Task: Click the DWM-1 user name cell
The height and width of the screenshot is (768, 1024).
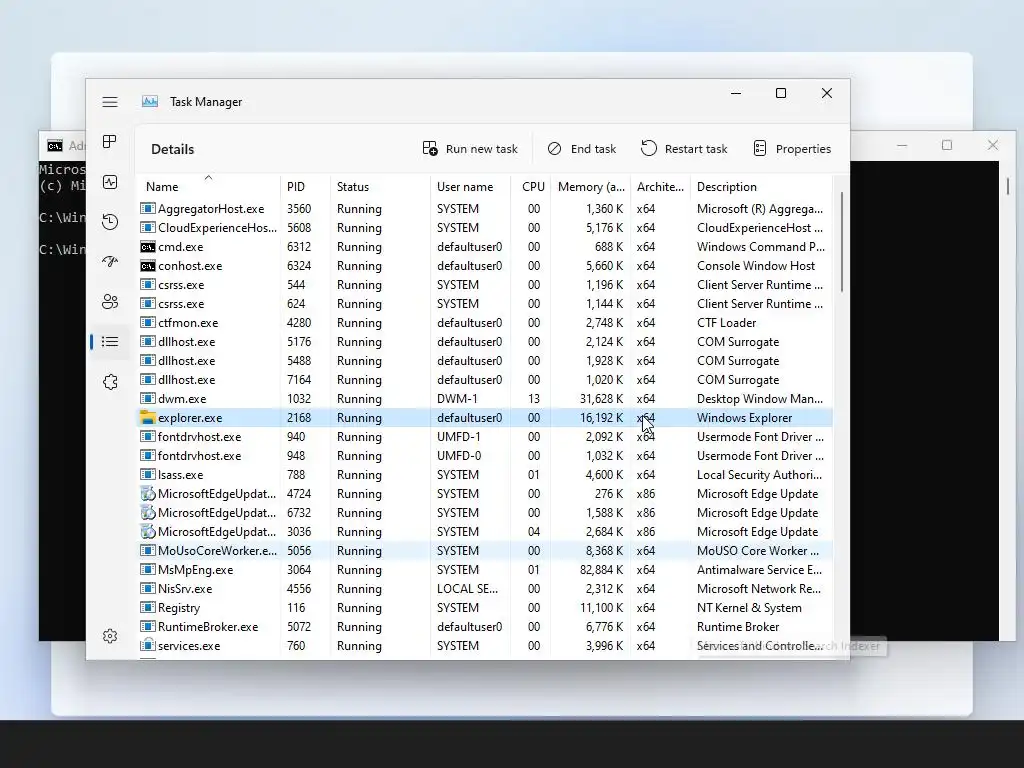Action: (x=457, y=398)
